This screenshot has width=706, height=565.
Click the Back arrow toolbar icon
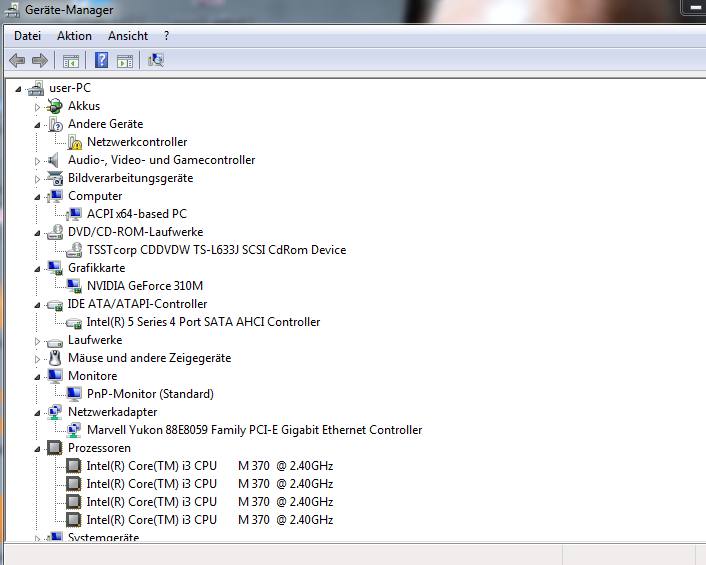[17, 60]
